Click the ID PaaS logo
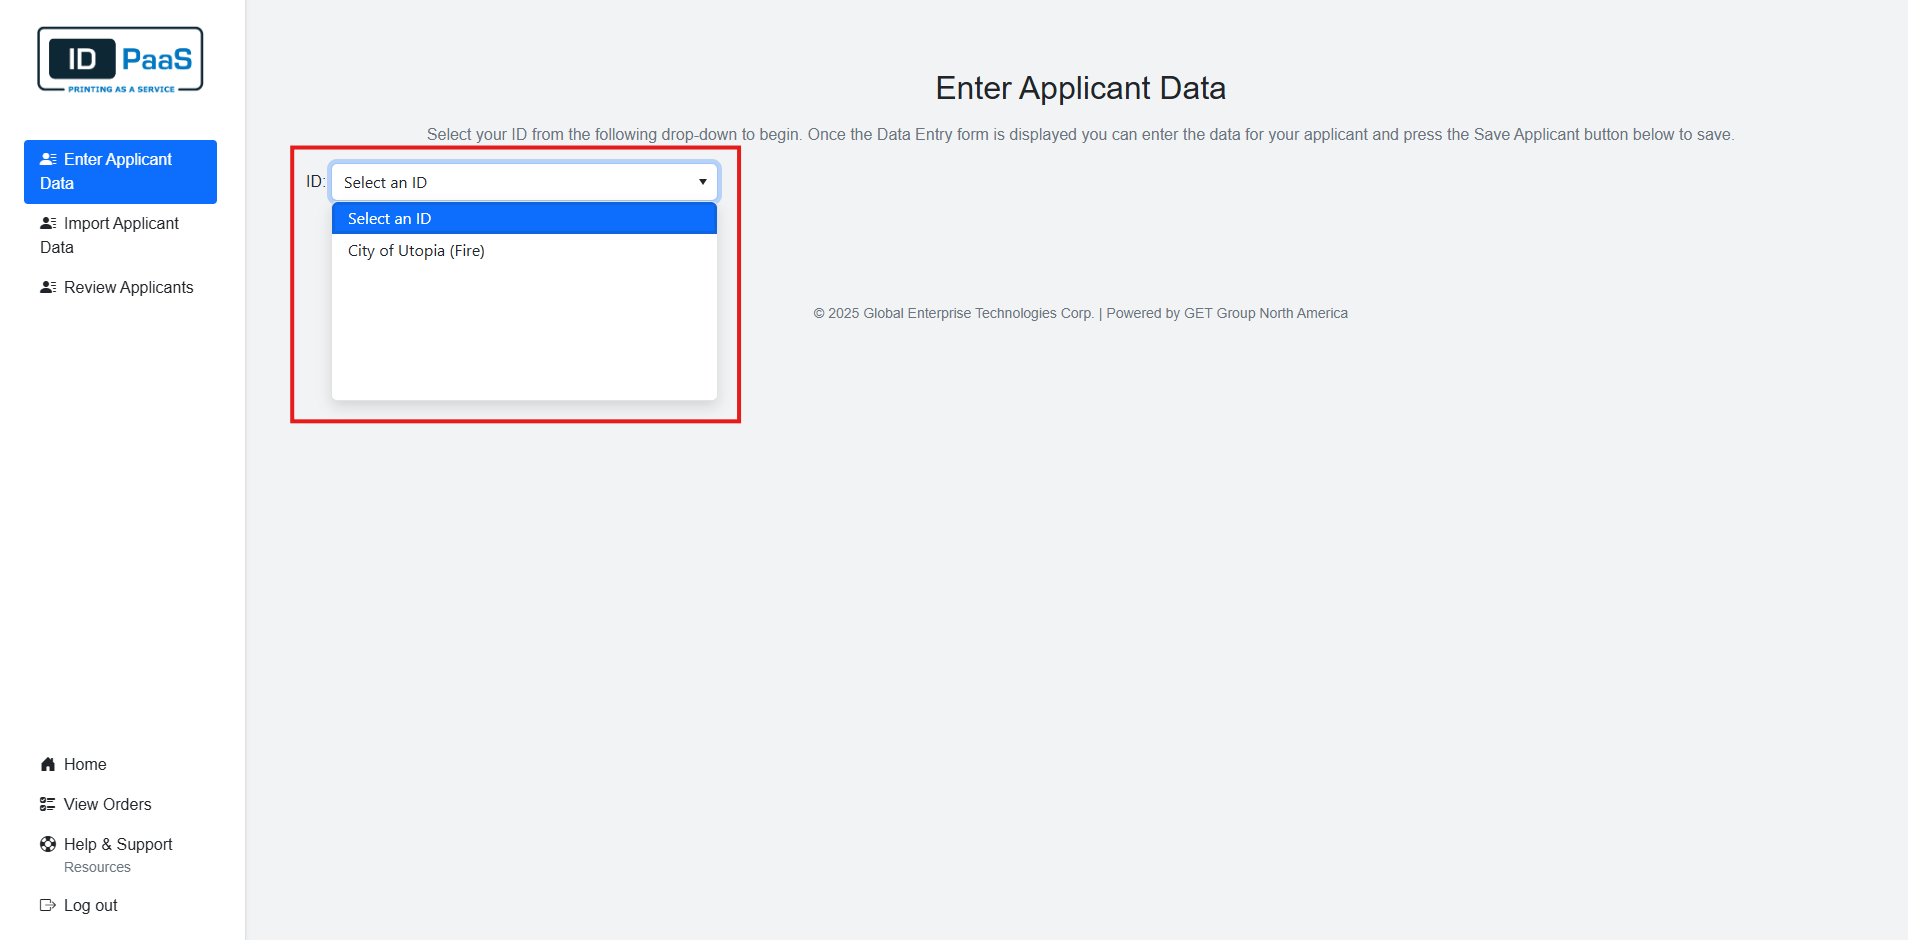Image resolution: width=1908 pixels, height=940 pixels. 119,58
